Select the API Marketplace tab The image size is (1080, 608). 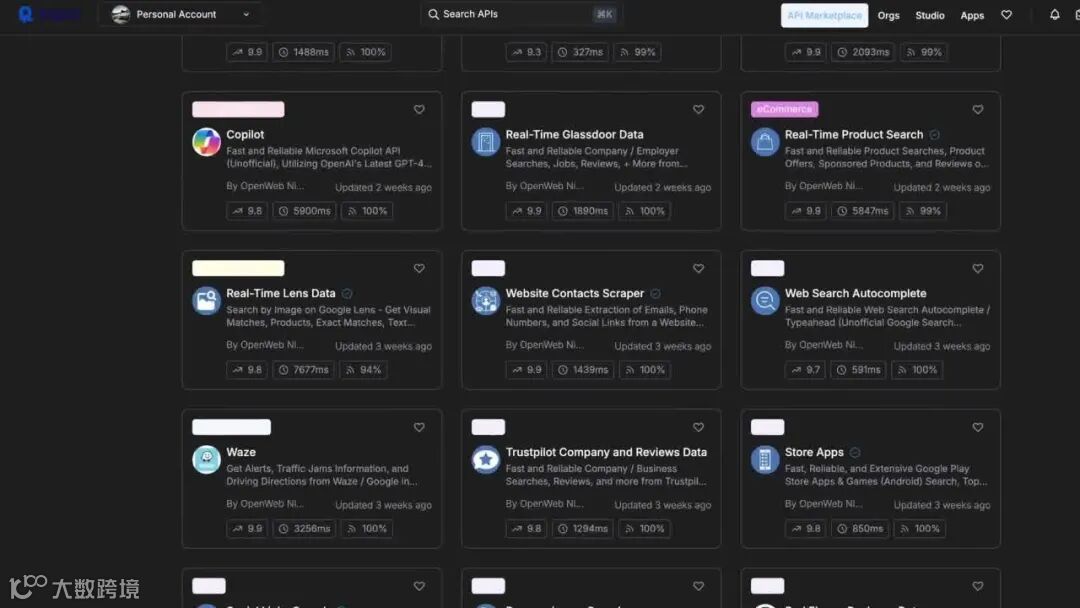pos(824,15)
